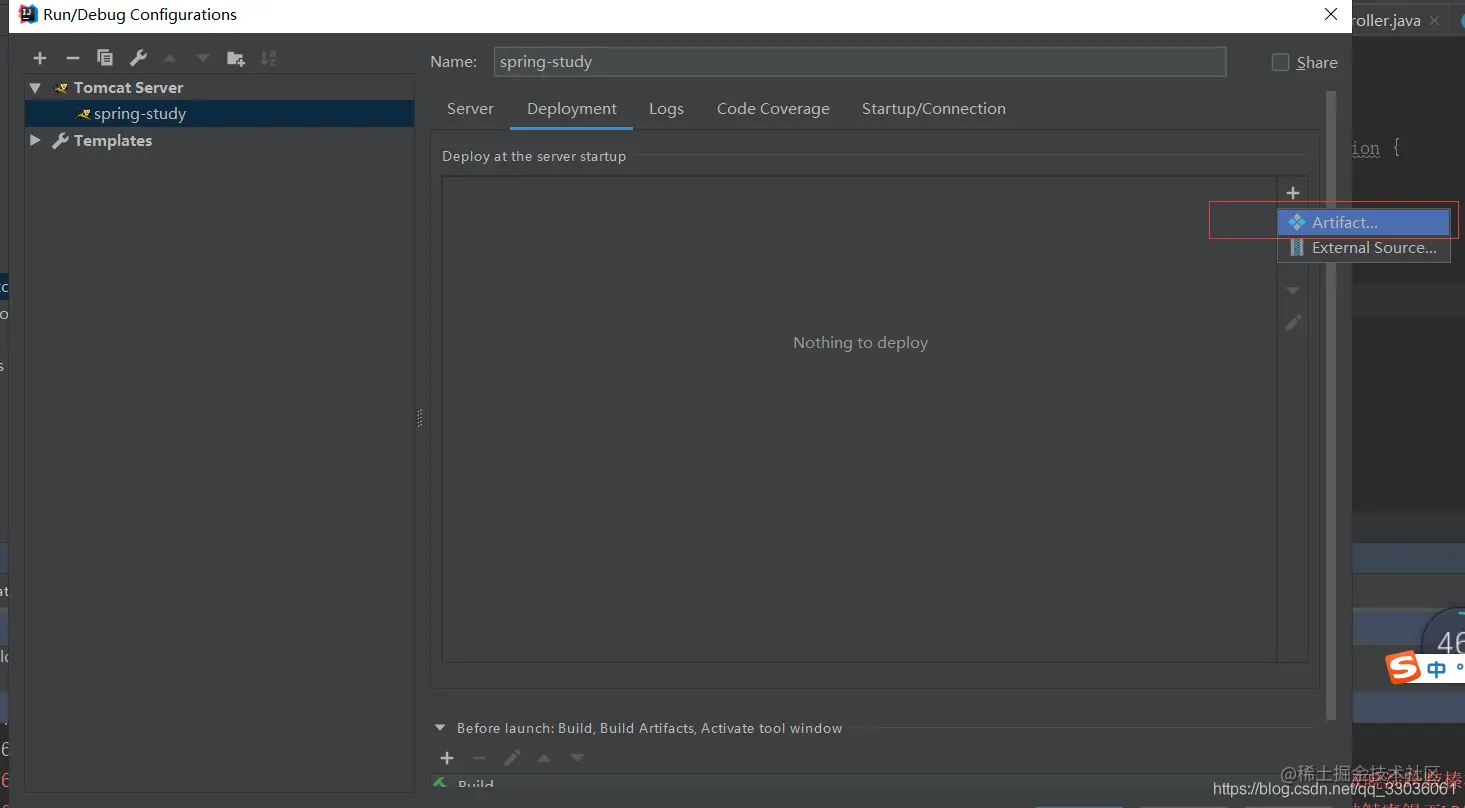Click the Name input field
The image size is (1465, 808).
[x=860, y=62]
